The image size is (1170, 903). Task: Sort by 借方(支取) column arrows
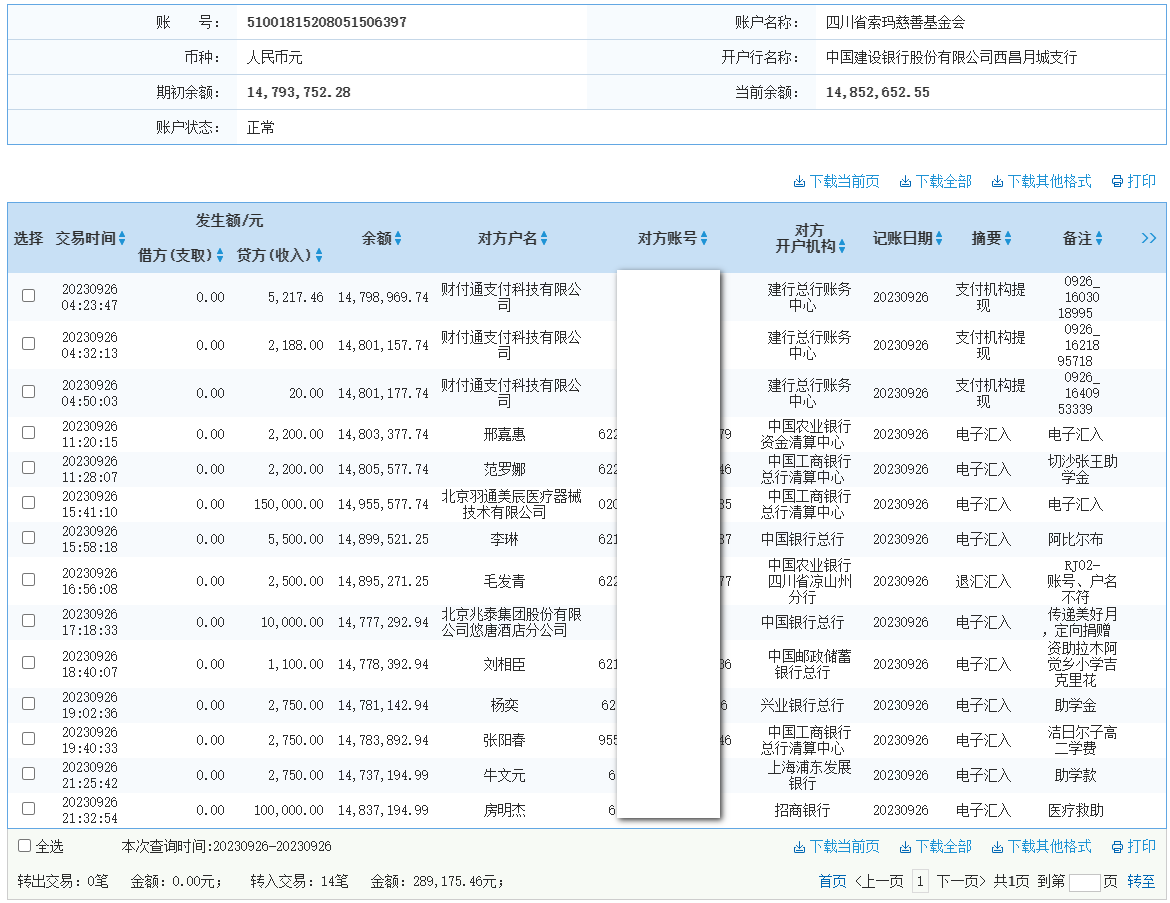click(219, 255)
